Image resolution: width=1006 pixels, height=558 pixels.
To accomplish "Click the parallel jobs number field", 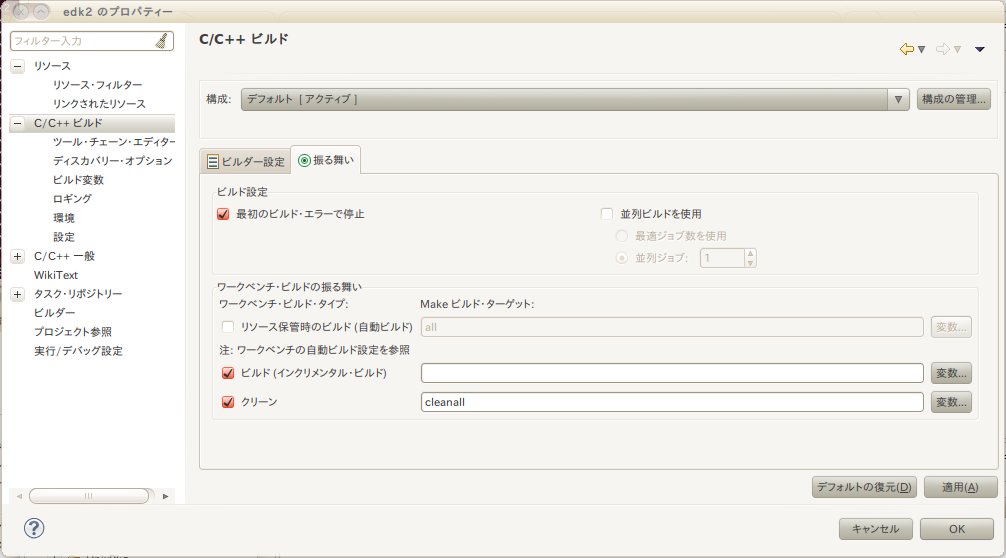I will coord(722,258).
